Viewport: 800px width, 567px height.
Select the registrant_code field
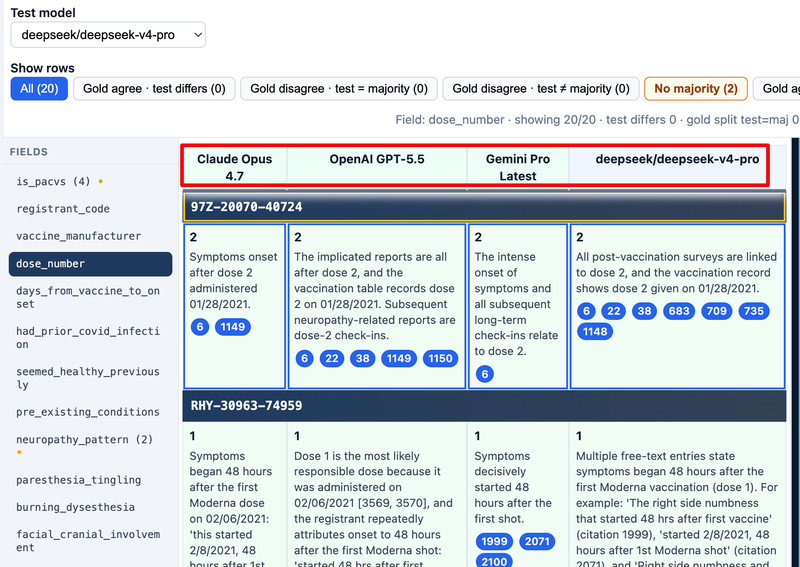point(90,209)
